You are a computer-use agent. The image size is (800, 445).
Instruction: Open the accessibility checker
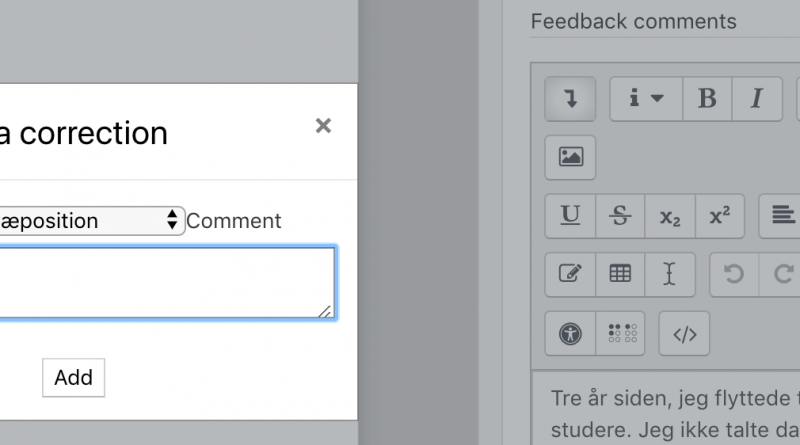coord(570,334)
